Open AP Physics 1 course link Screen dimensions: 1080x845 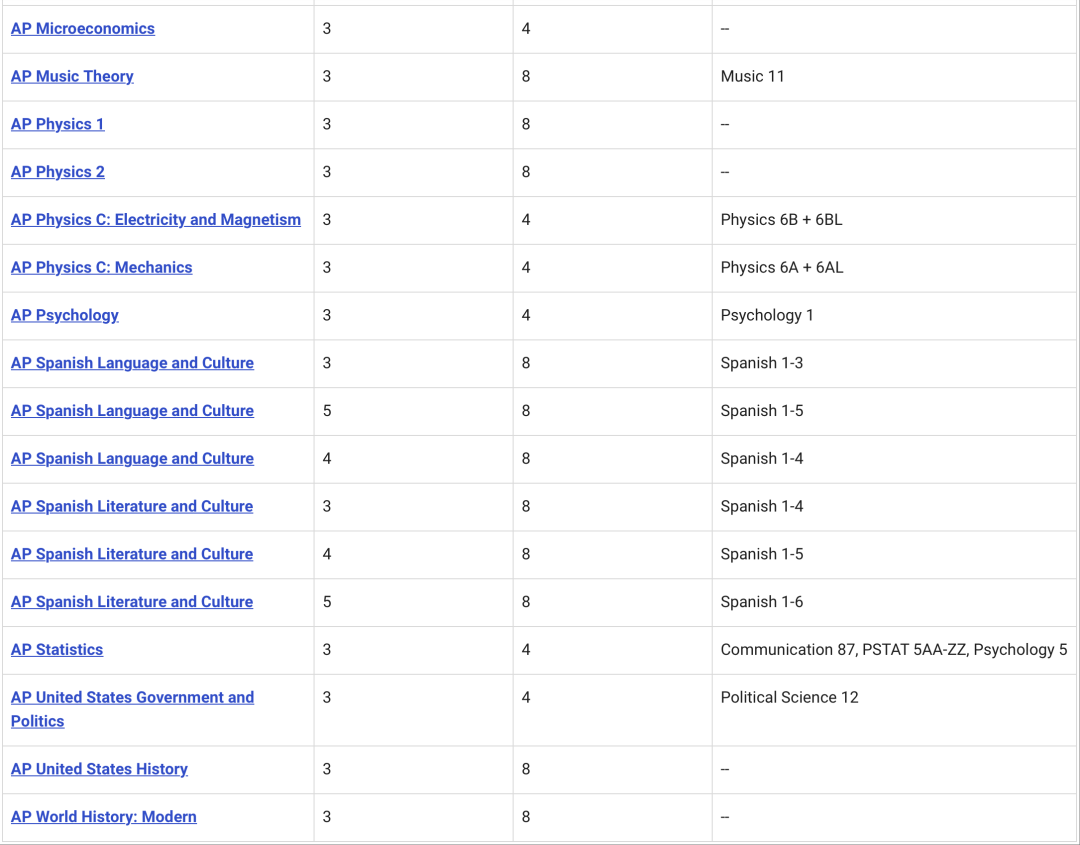click(x=57, y=125)
